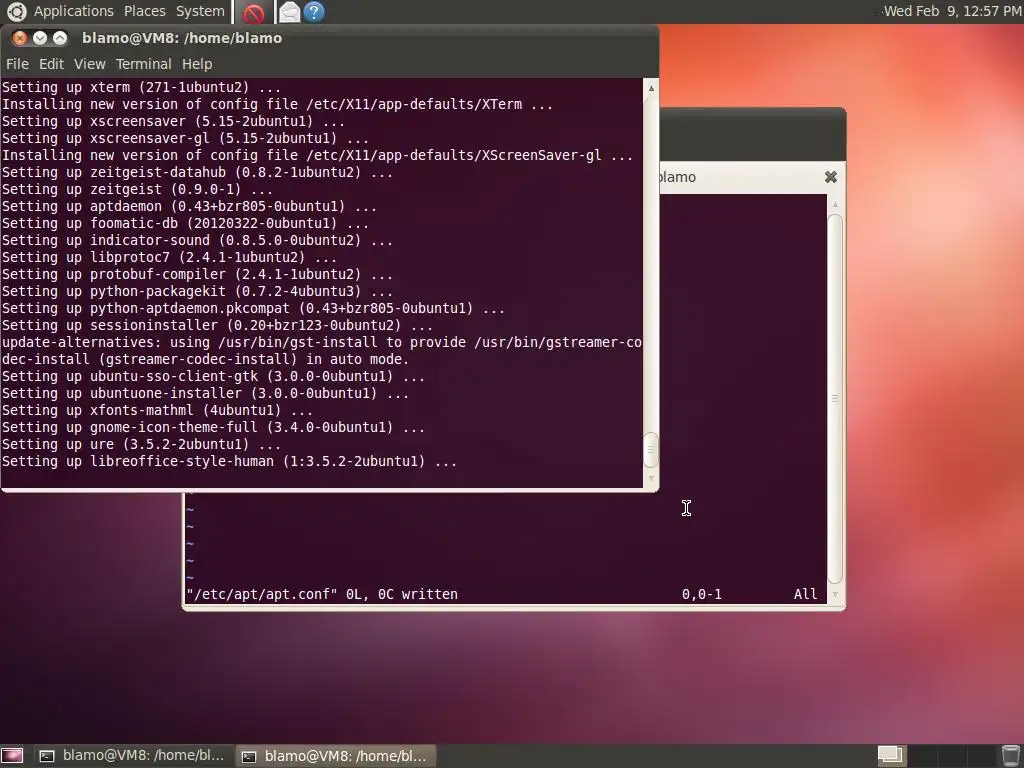Click the back terminal's scrollbar thumb
The height and width of the screenshot is (768, 1024).
click(x=835, y=398)
